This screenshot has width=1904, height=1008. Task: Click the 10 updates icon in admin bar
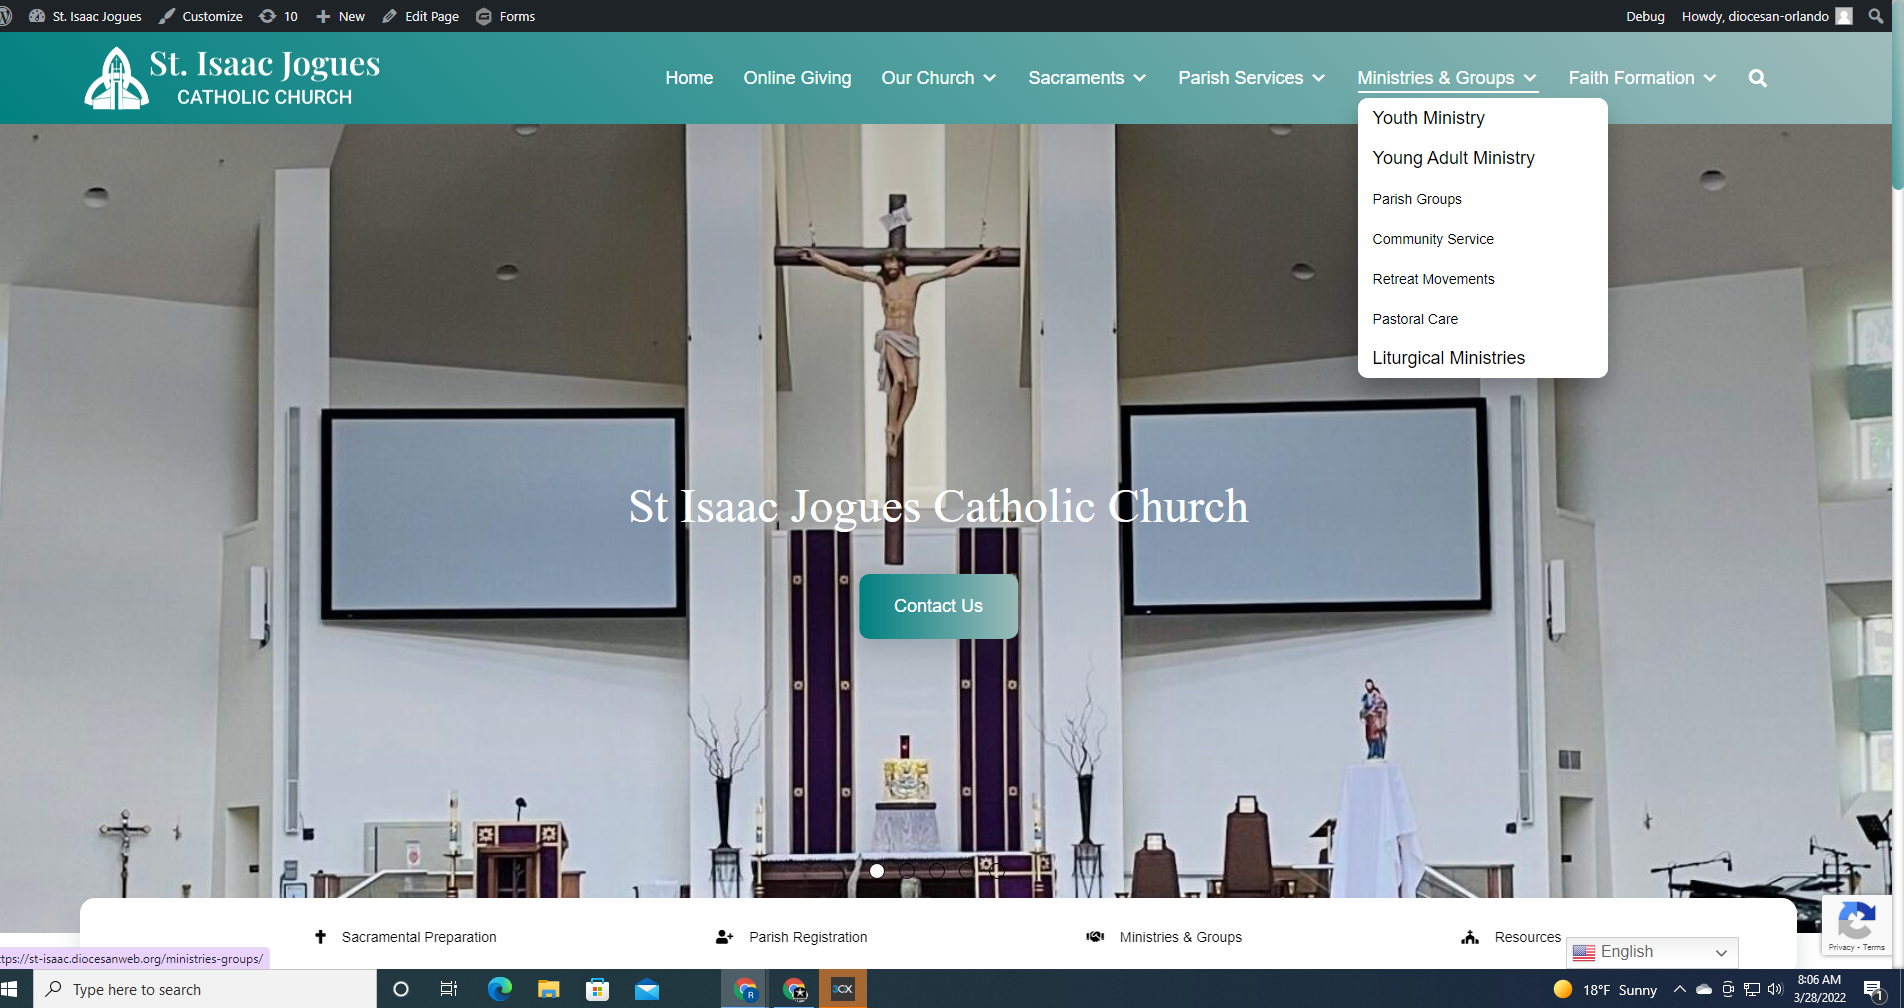click(x=279, y=16)
